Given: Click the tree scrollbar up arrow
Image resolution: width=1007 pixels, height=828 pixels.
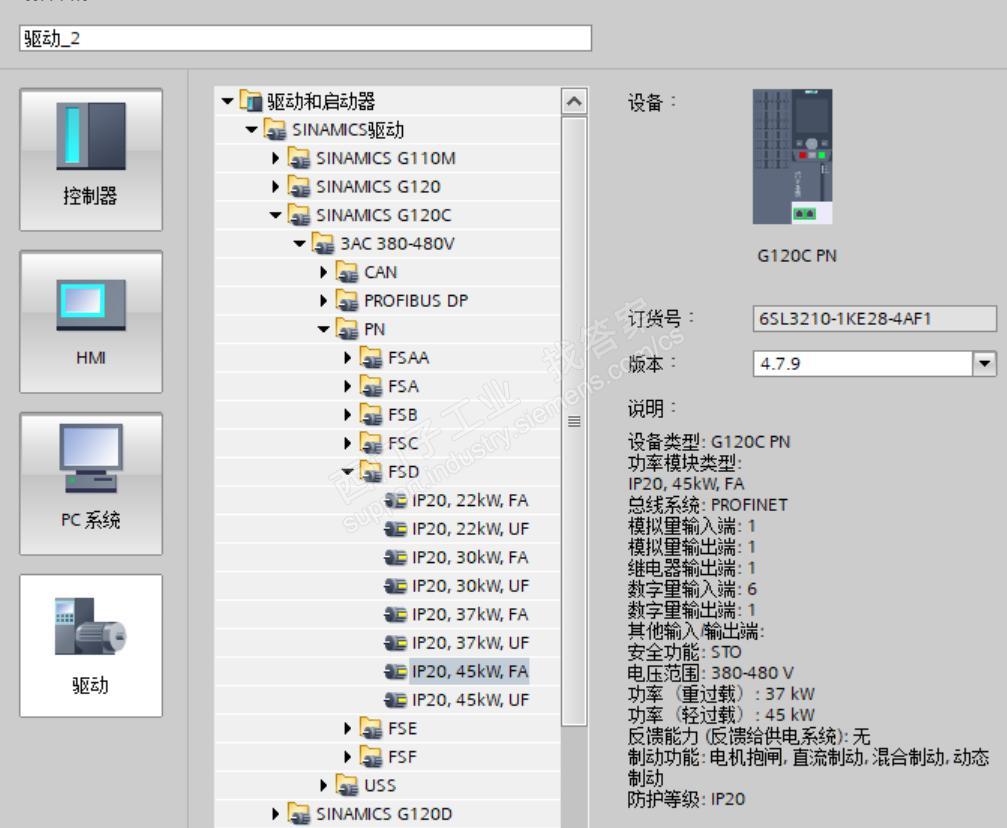Looking at the screenshot, I should 574,101.
